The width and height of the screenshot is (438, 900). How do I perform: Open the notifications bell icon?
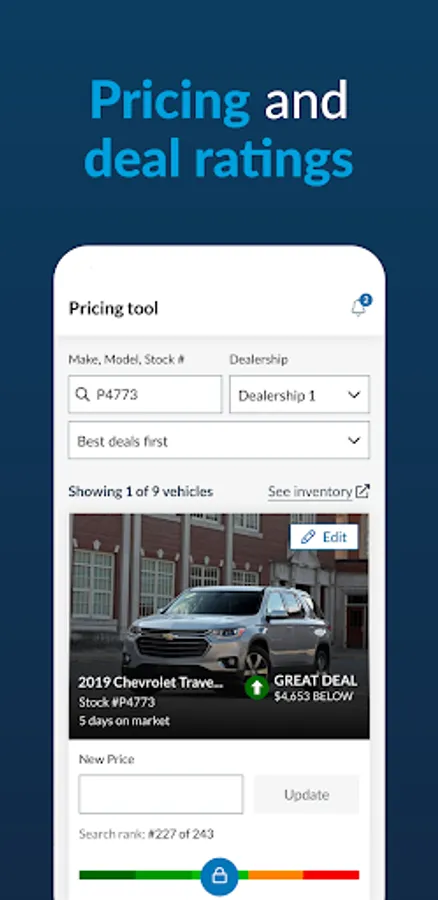358,308
